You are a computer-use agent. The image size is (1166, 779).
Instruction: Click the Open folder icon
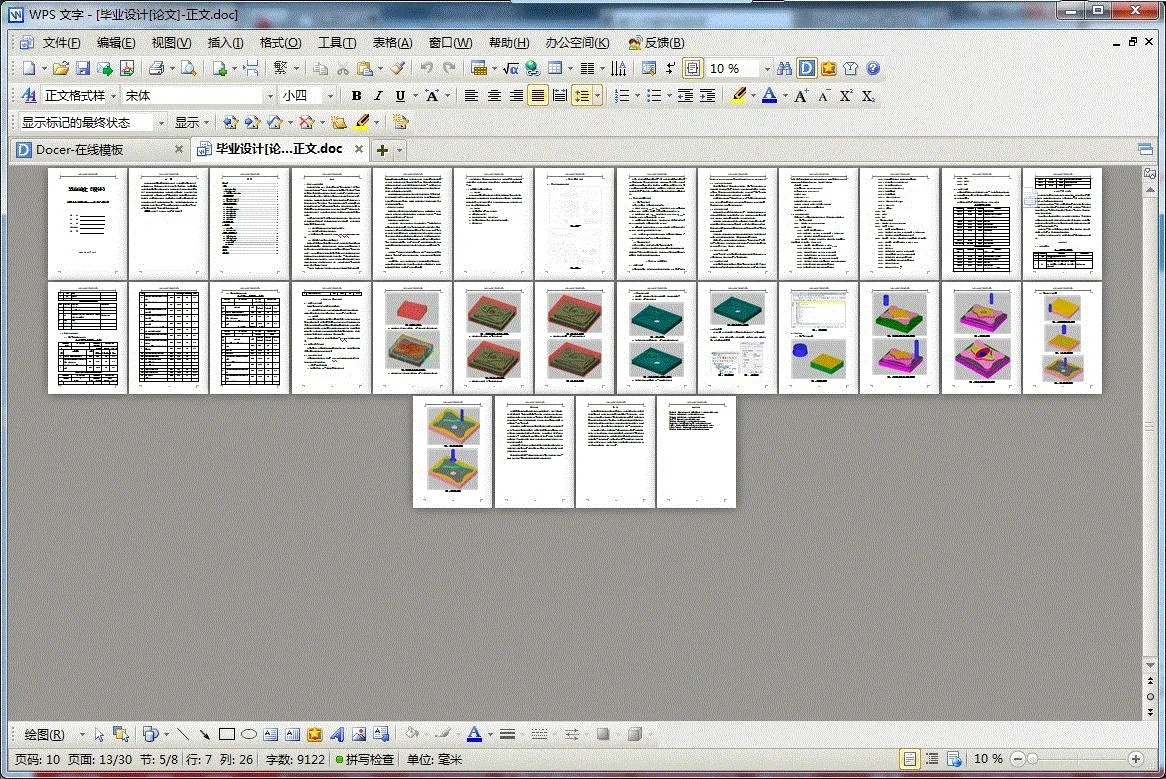(x=61, y=68)
